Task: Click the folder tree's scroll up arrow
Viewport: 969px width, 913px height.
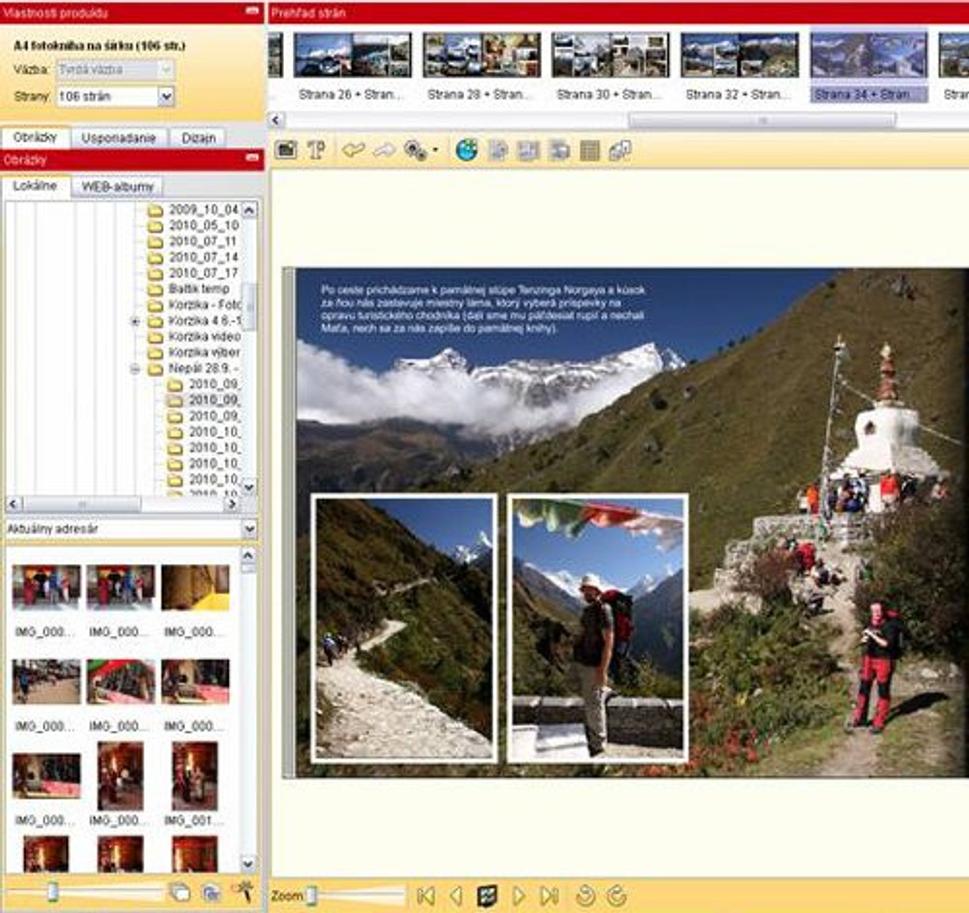Action: pos(249,210)
